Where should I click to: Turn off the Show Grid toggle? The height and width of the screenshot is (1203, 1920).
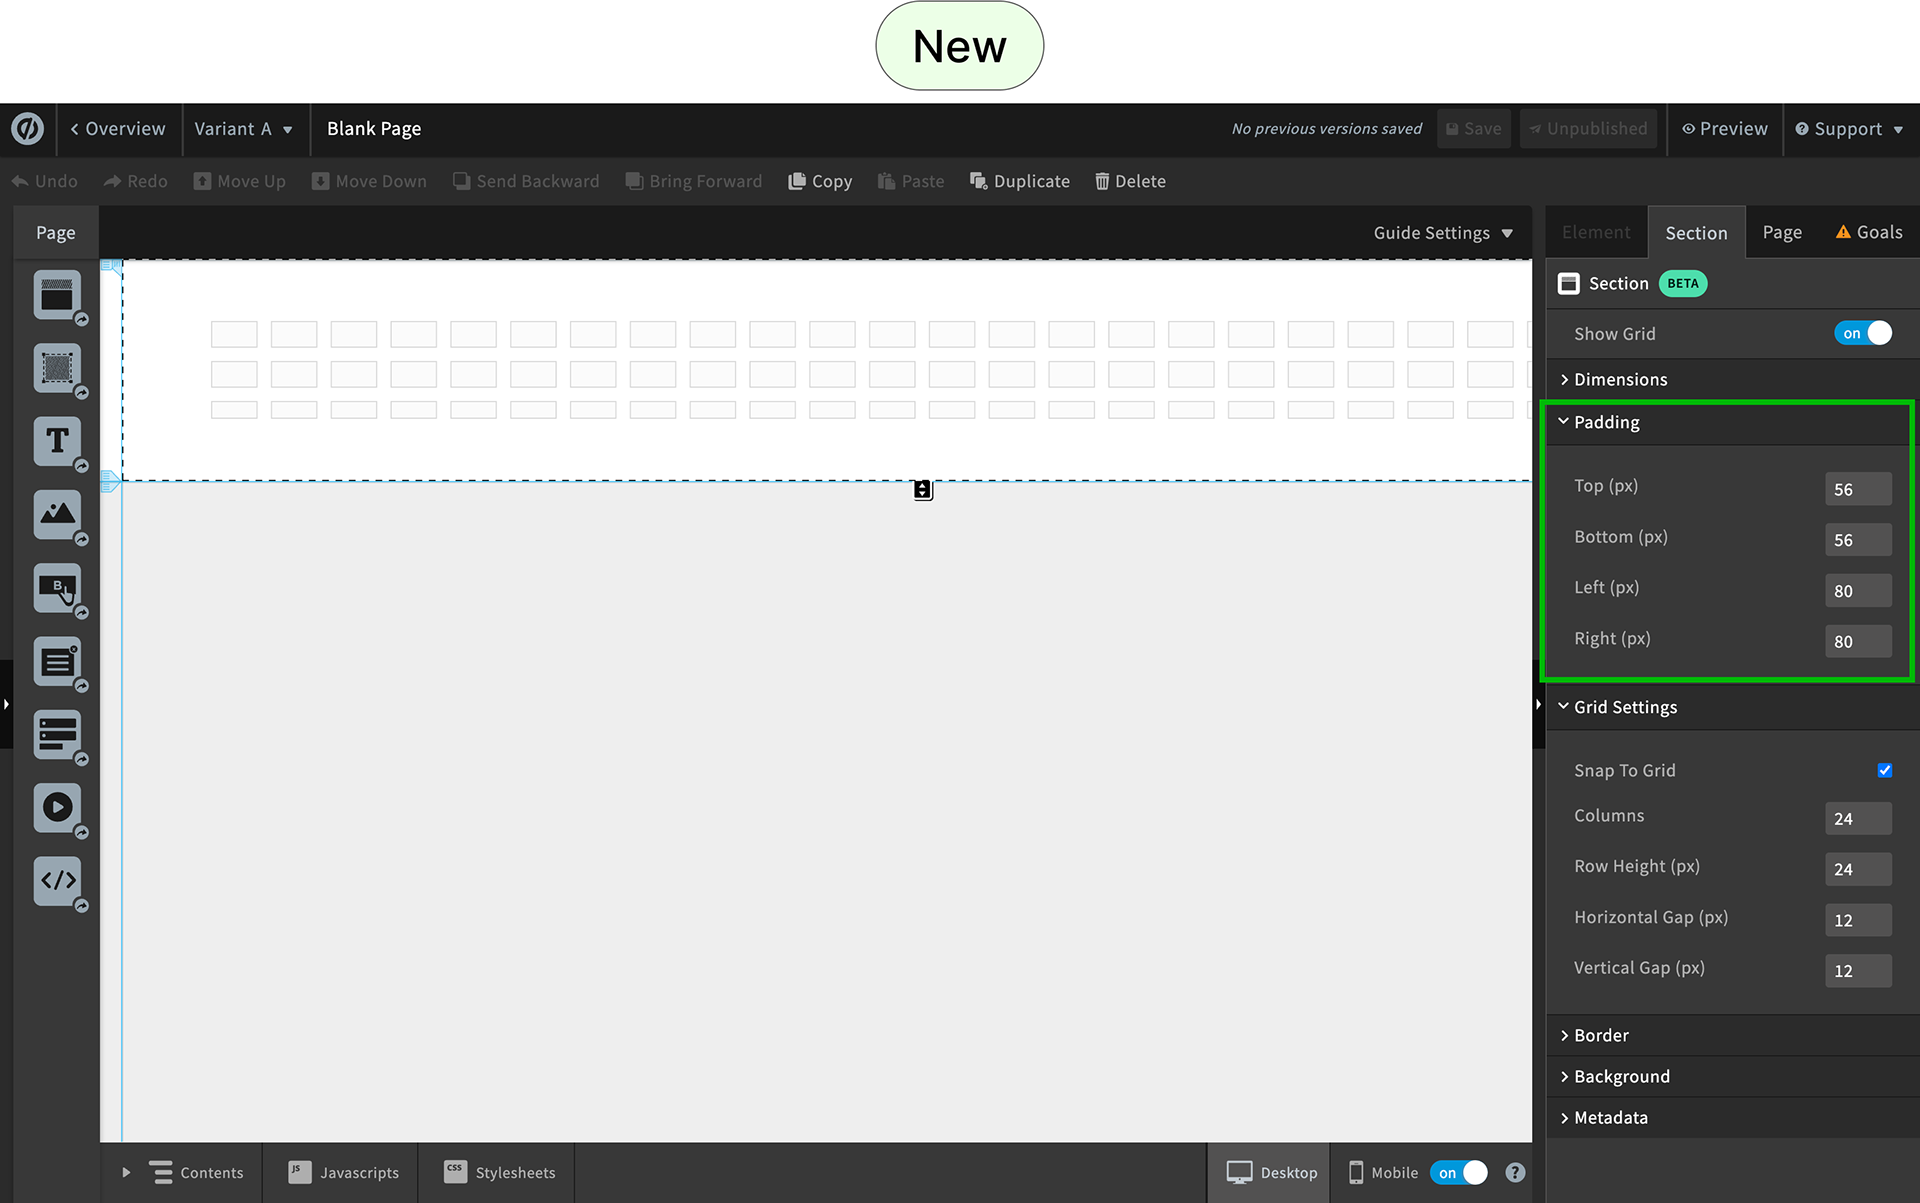click(1863, 333)
